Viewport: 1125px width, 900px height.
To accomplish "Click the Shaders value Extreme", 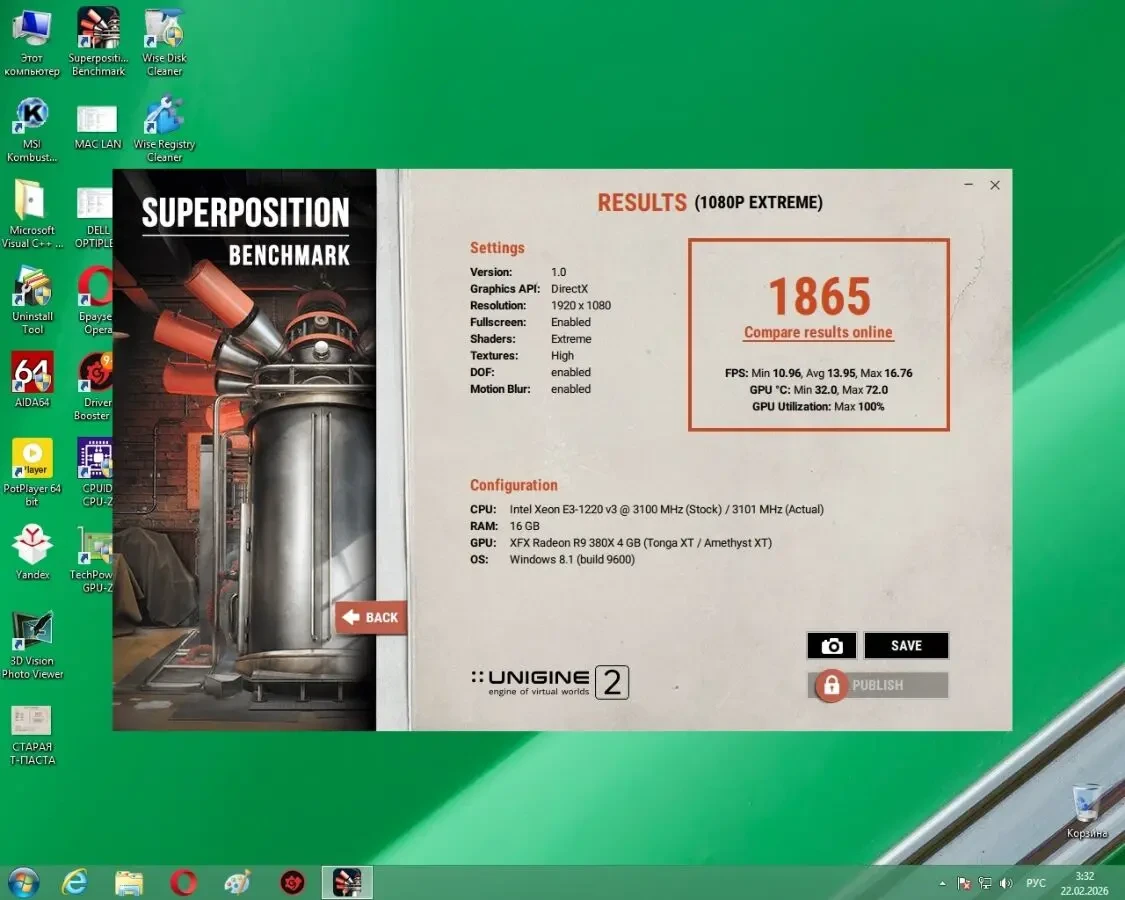I will (x=571, y=339).
